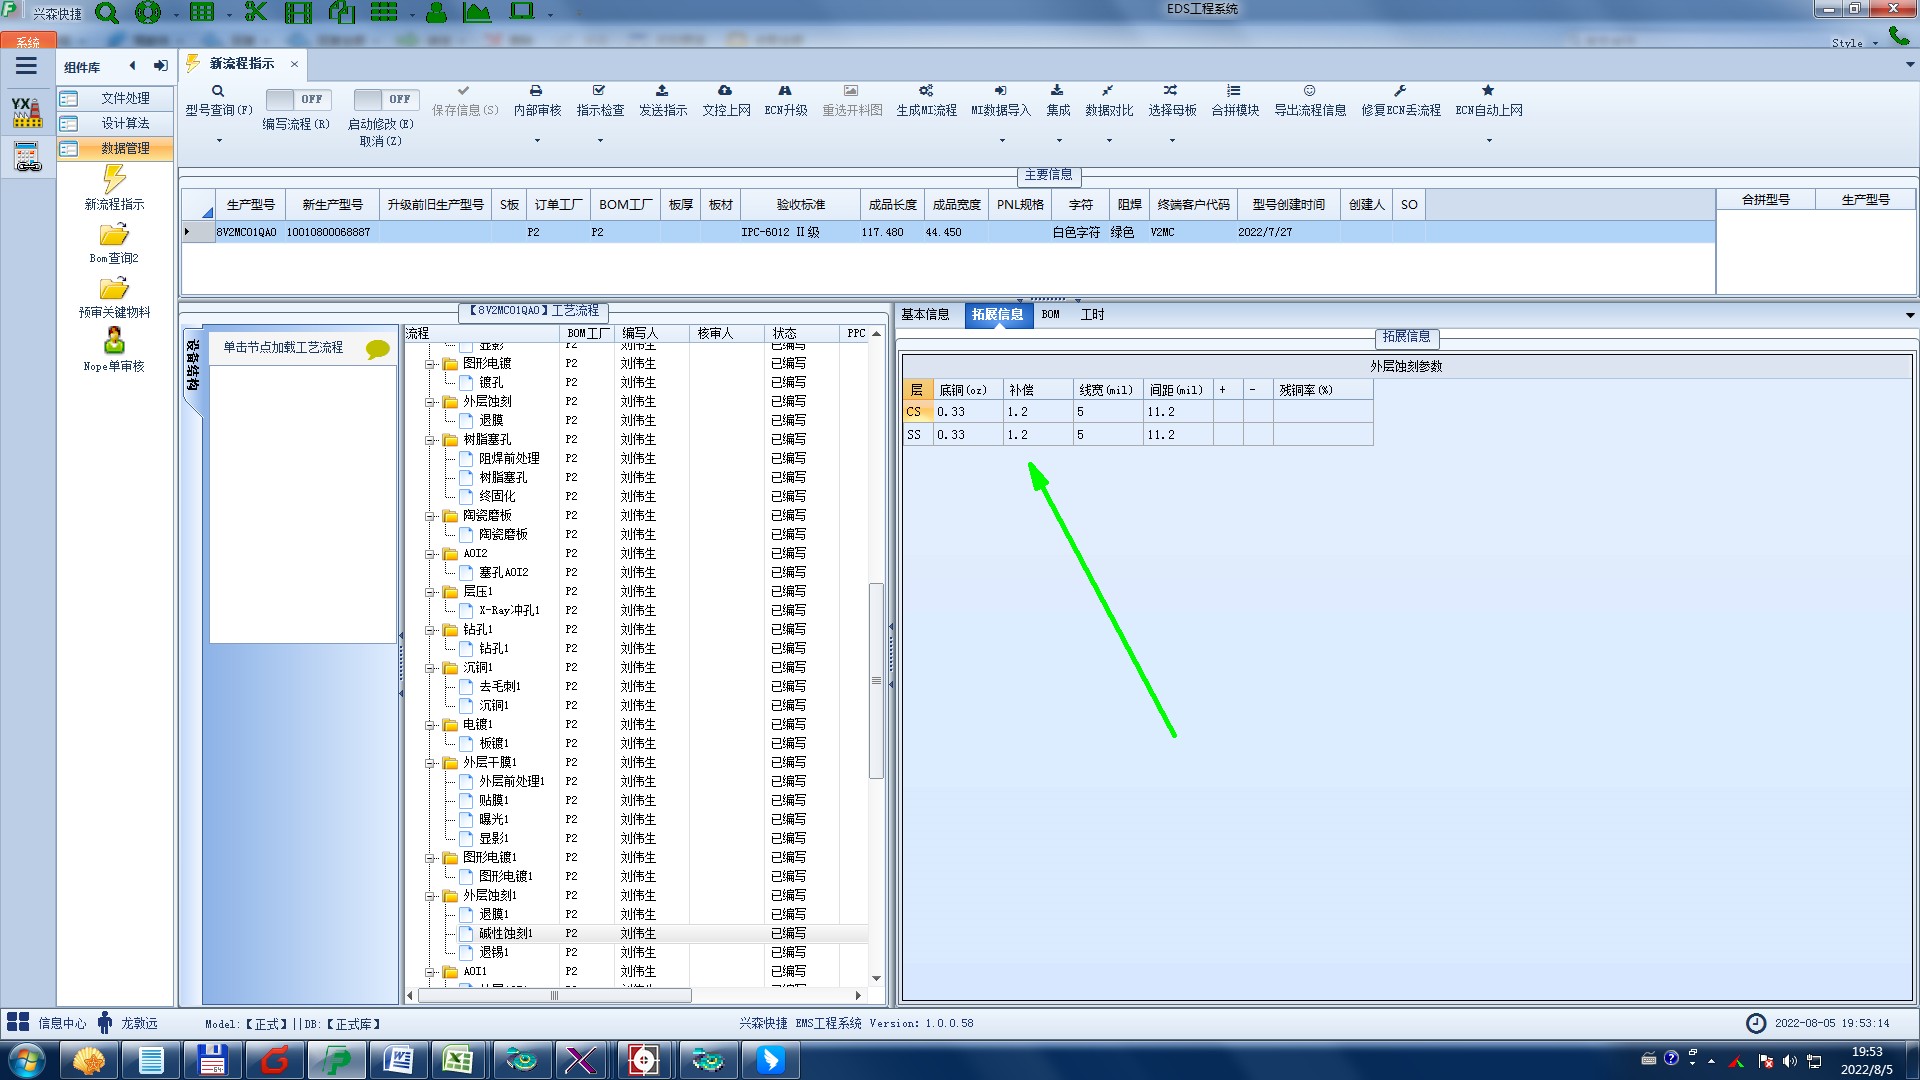
Task: Click 单击节点加载工艺流程 button
Action: (283, 348)
